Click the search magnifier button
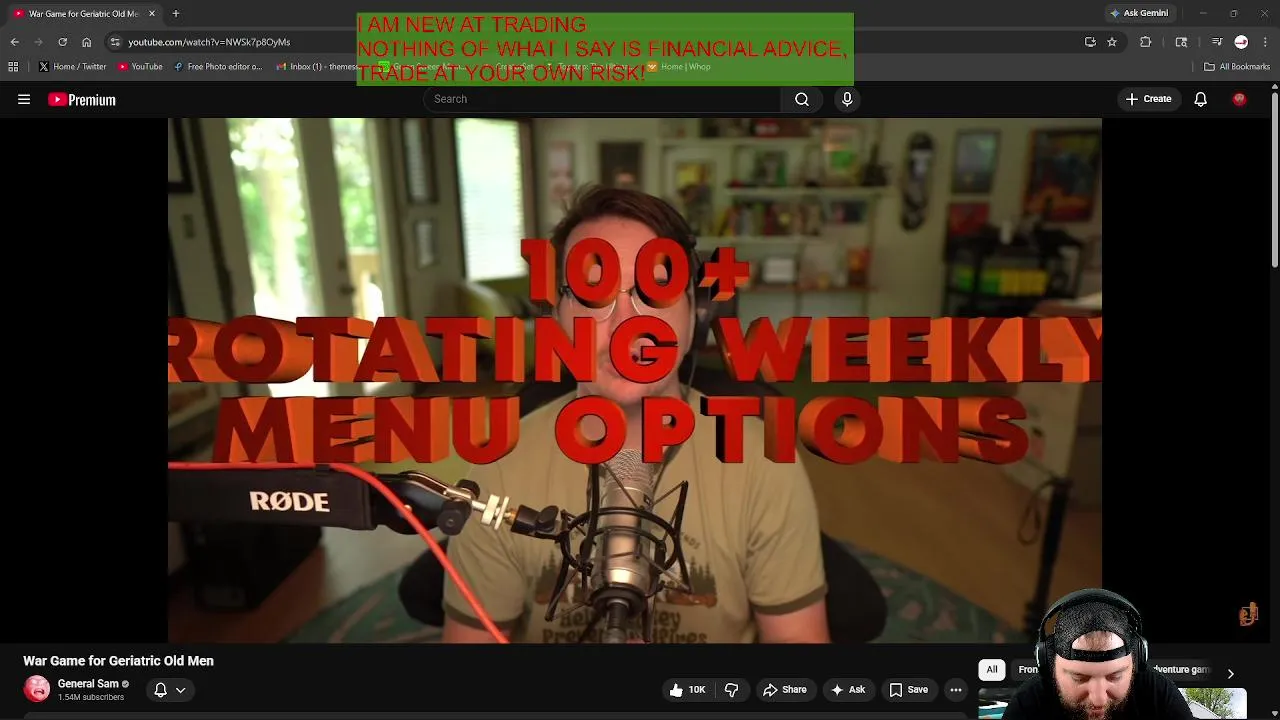The width and height of the screenshot is (1280, 720). coord(802,99)
